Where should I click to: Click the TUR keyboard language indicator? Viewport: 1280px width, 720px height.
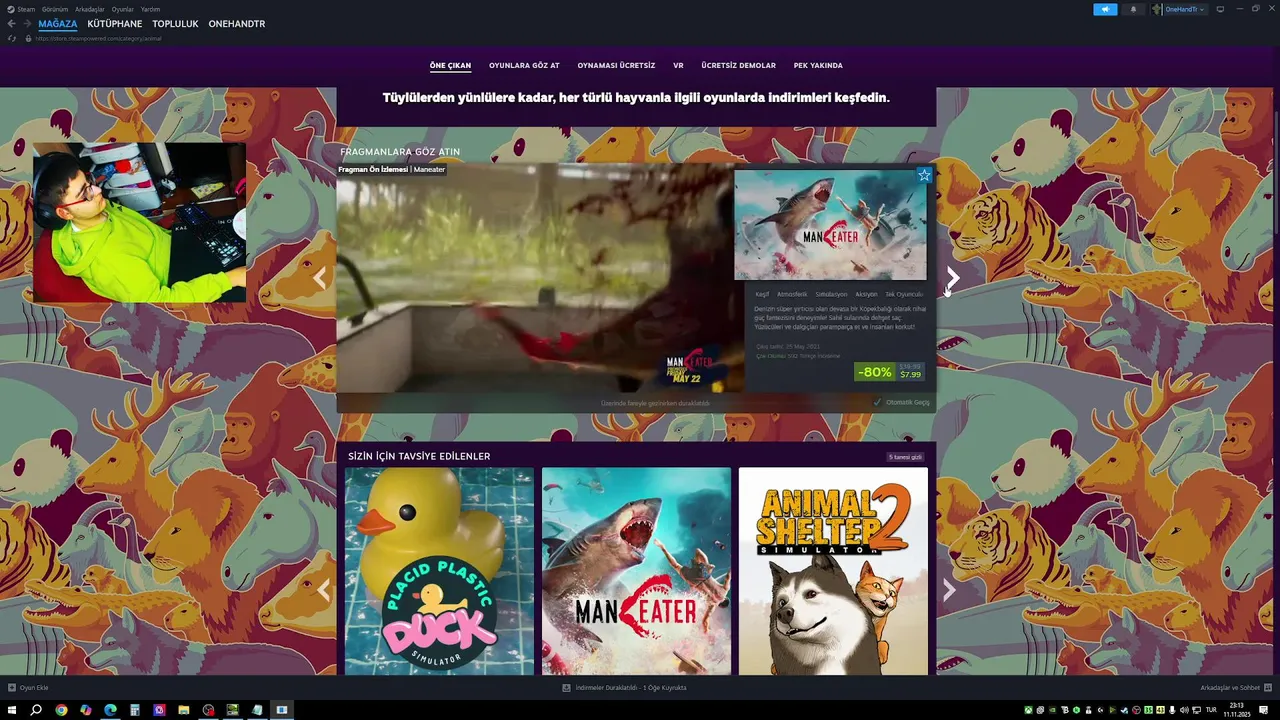click(x=1211, y=710)
